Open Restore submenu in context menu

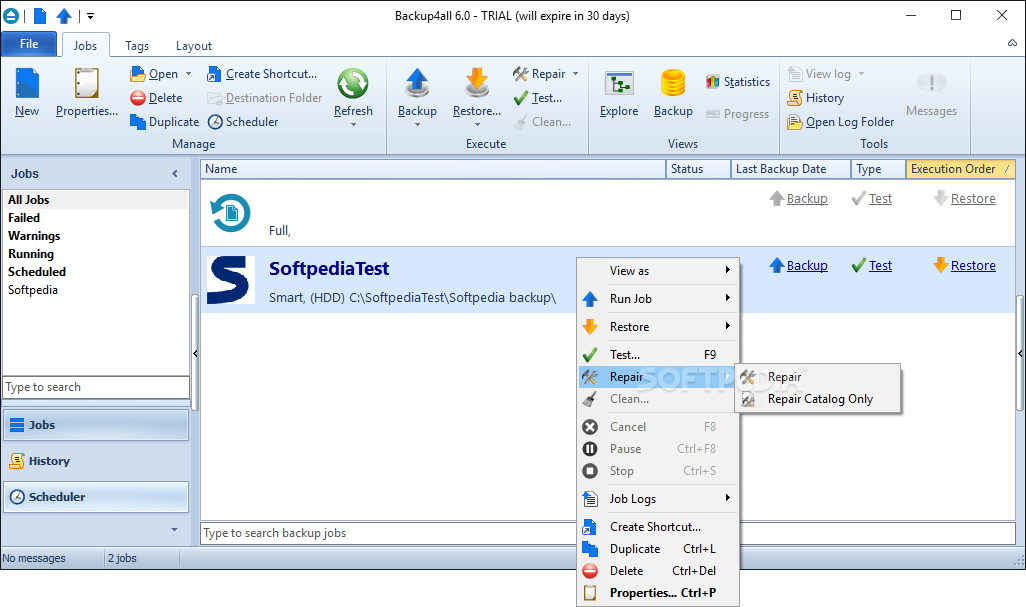pyautogui.click(x=658, y=327)
